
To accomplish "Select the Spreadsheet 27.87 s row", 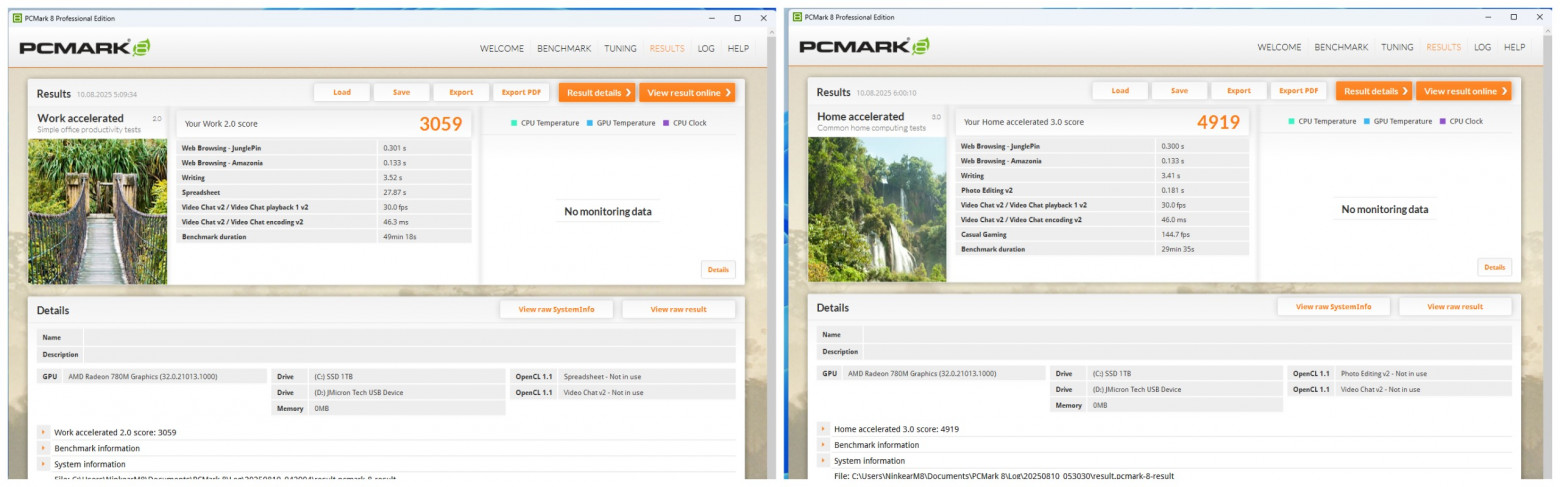I will tap(325, 192).
